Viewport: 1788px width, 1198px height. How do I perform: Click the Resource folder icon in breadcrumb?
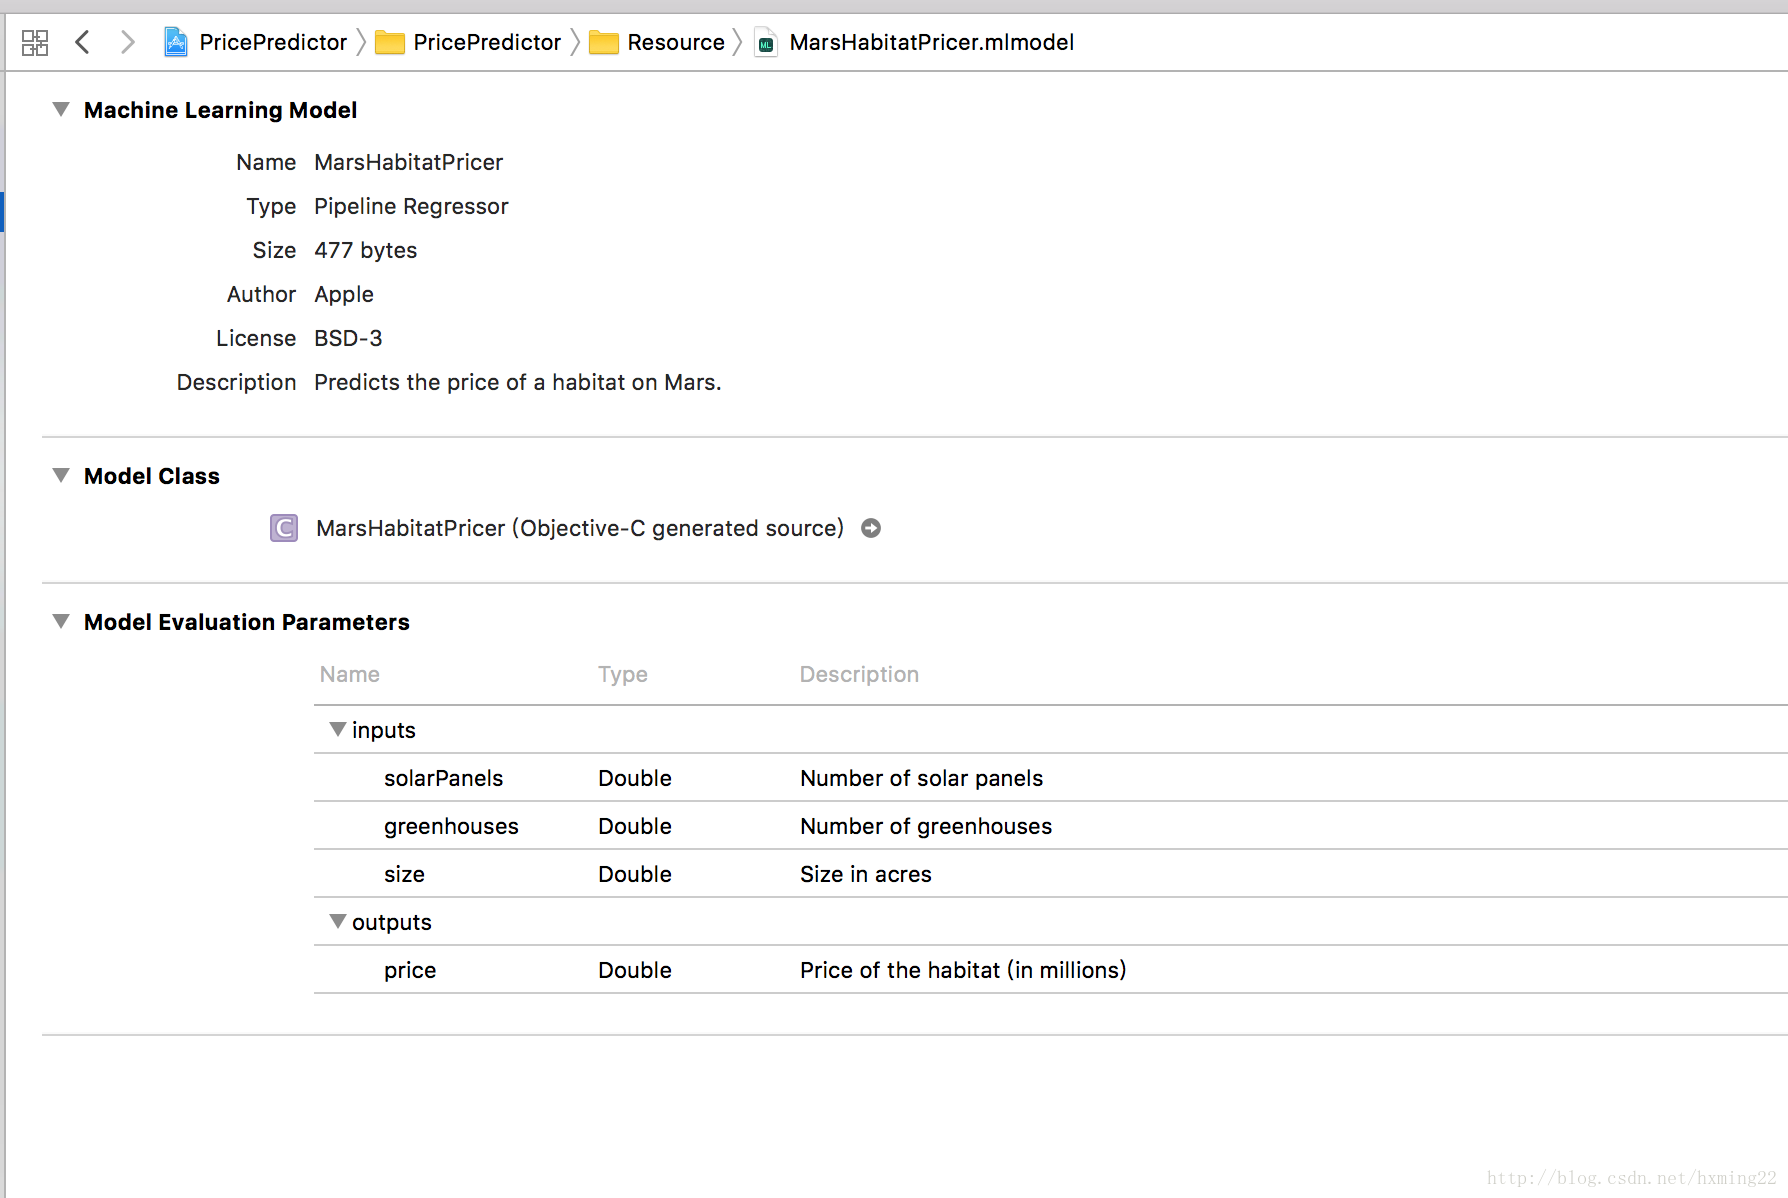point(604,42)
